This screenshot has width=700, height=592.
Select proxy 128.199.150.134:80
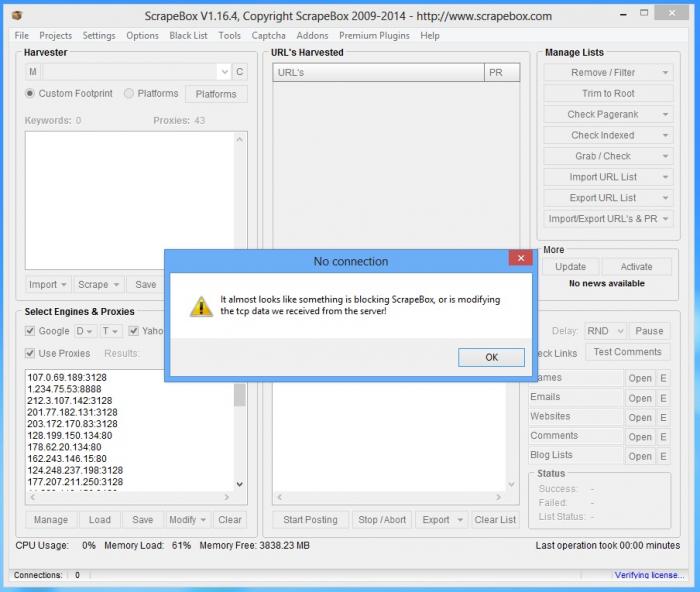coord(70,435)
